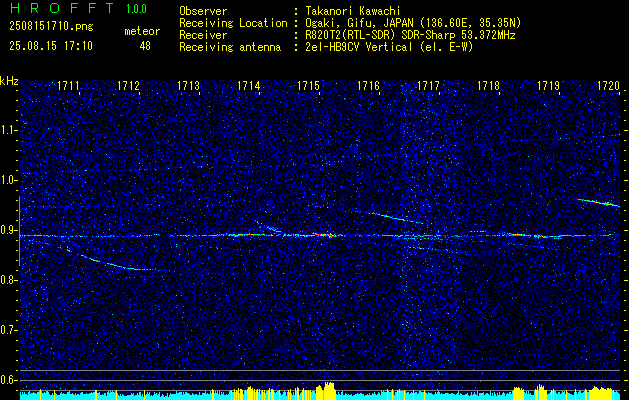Click the version number 1.0.0
629x400 pixels.
136,9
